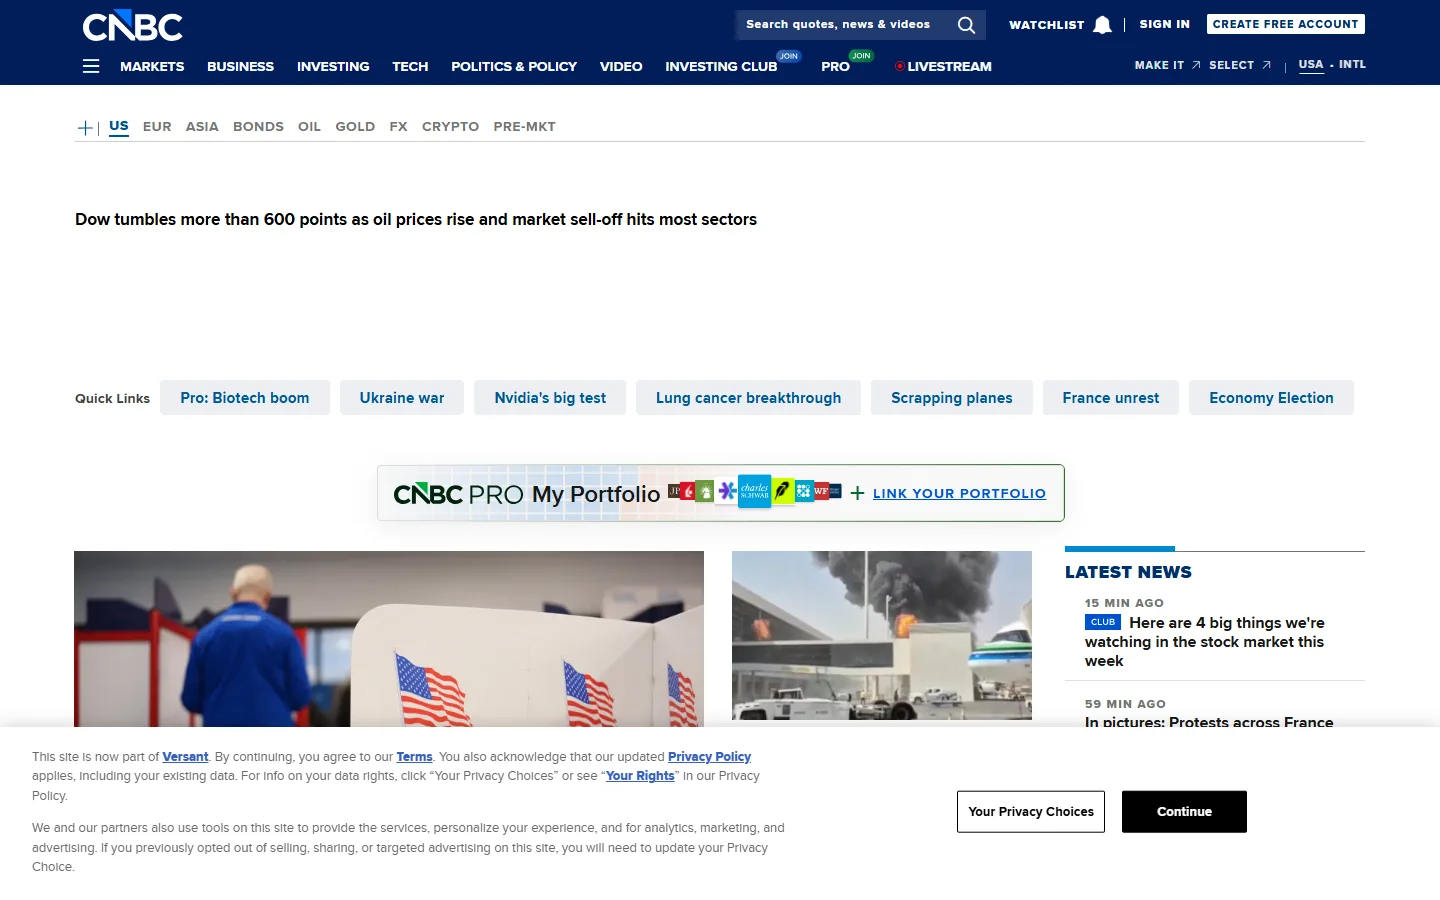Switch to the BONDS tab
The height and width of the screenshot is (900, 1440).
tap(258, 127)
